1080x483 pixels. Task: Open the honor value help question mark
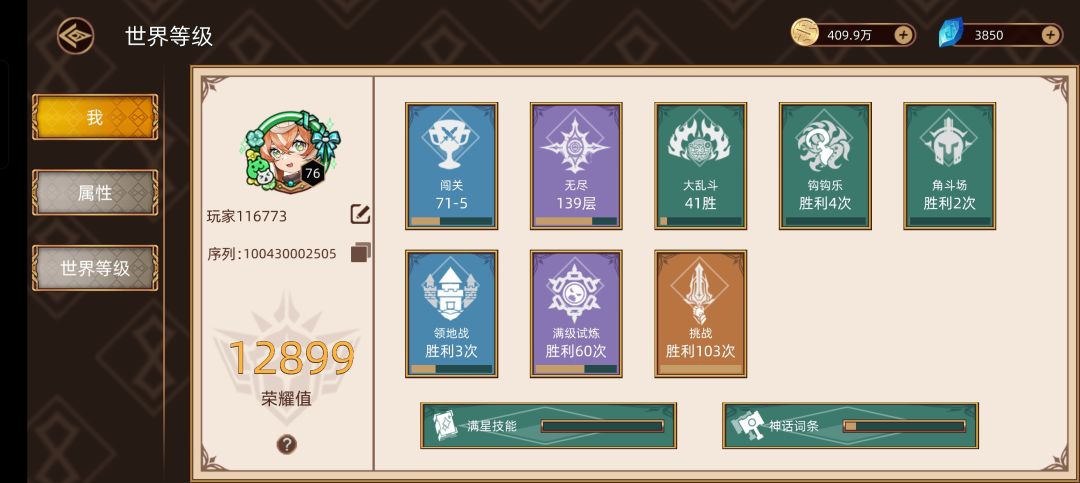(287, 444)
